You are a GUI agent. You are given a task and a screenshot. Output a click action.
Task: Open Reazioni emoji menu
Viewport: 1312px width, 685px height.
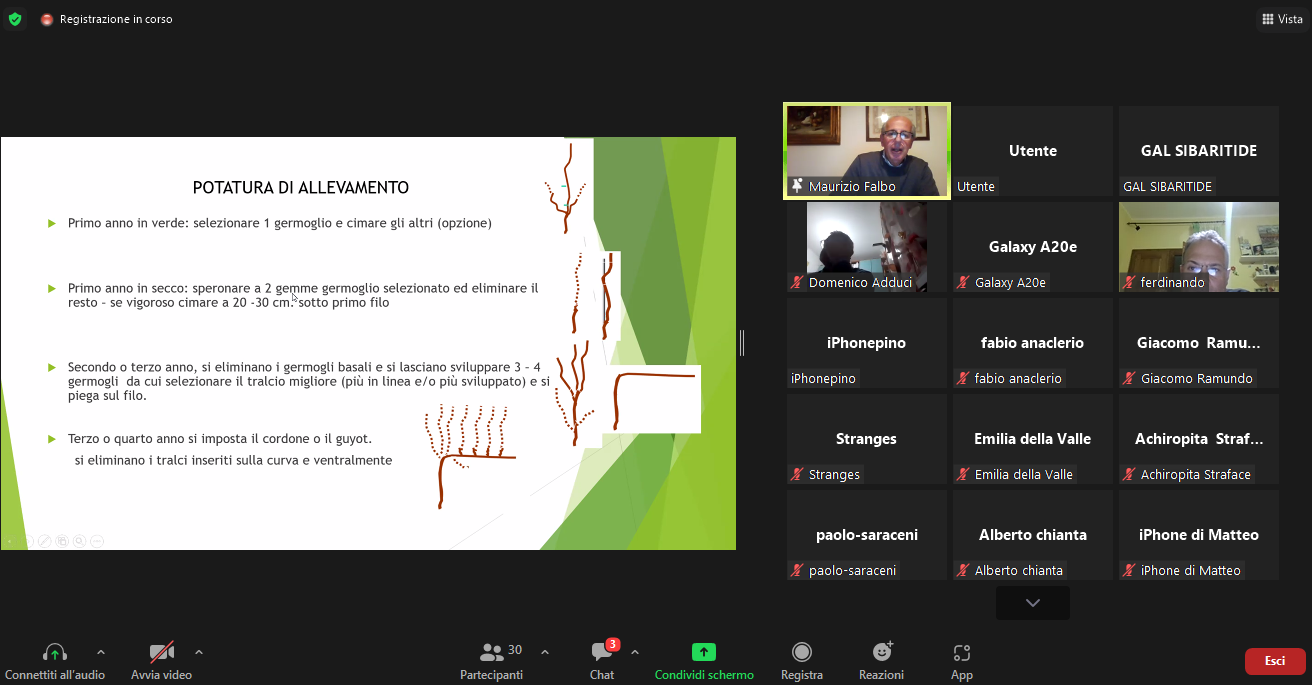(882, 652)
